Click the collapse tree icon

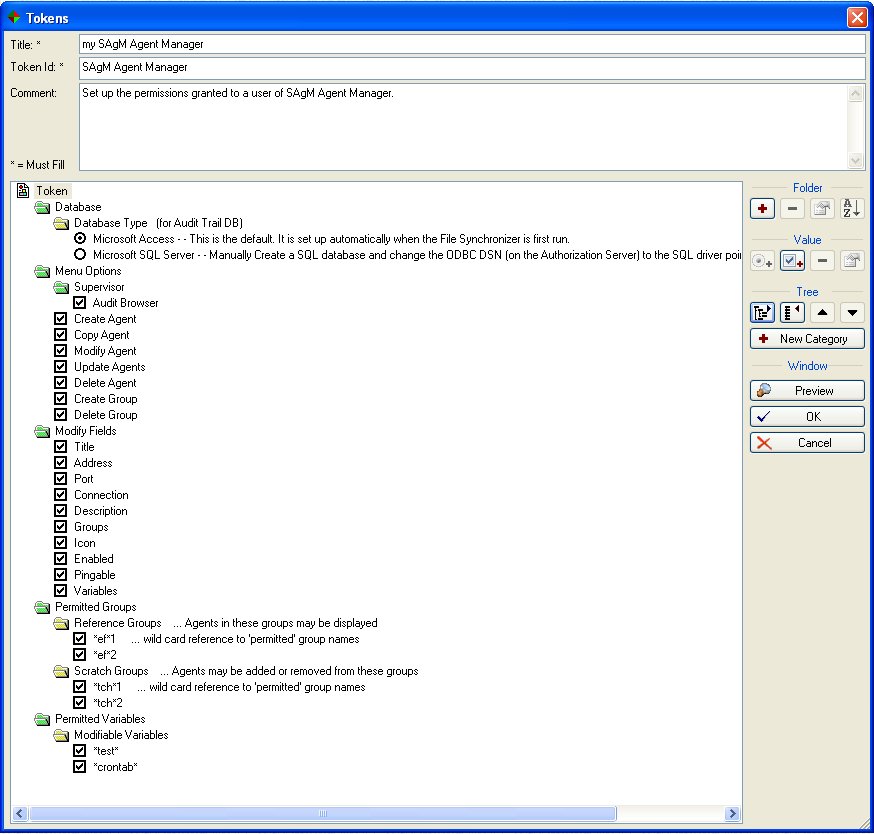(792, 312)
